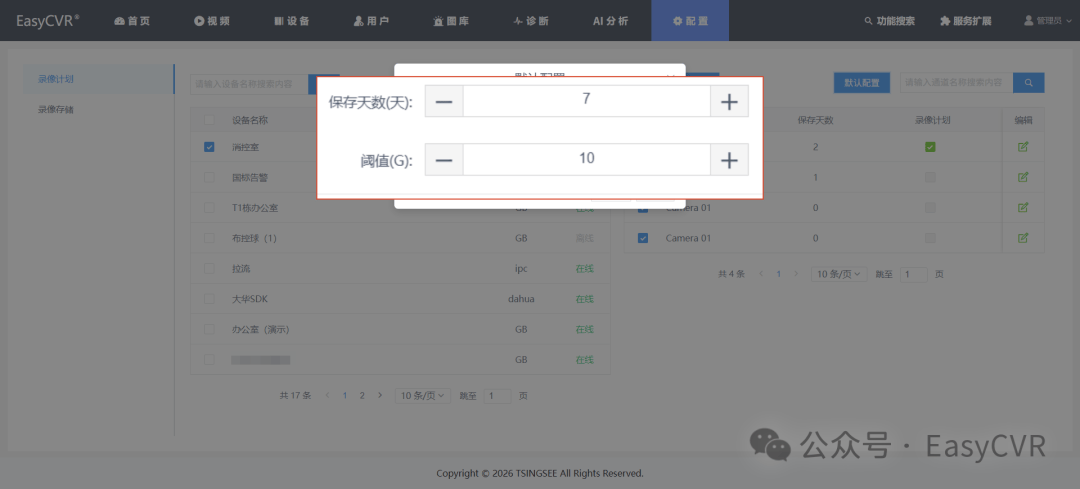Viewport: 1080px width, 489px height.
Task: Toggle the green 录像计划 checkbox in the 2-day row
Action: 930,147
